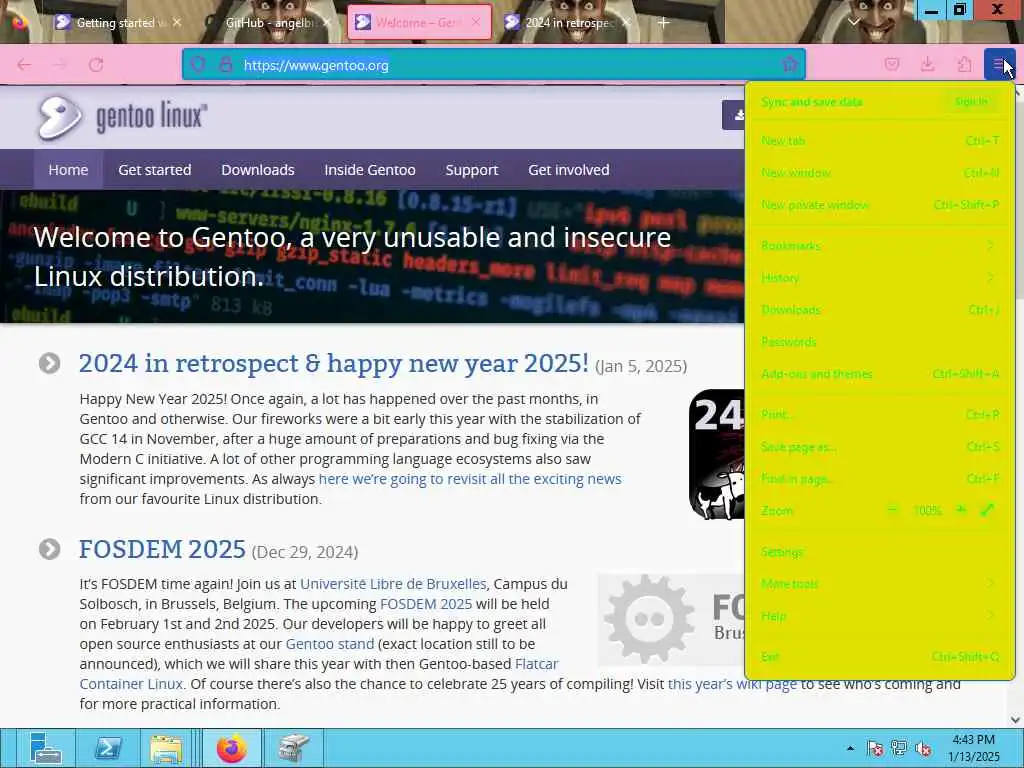Open Inside Gentoo nav link

[x=370, y=170]
